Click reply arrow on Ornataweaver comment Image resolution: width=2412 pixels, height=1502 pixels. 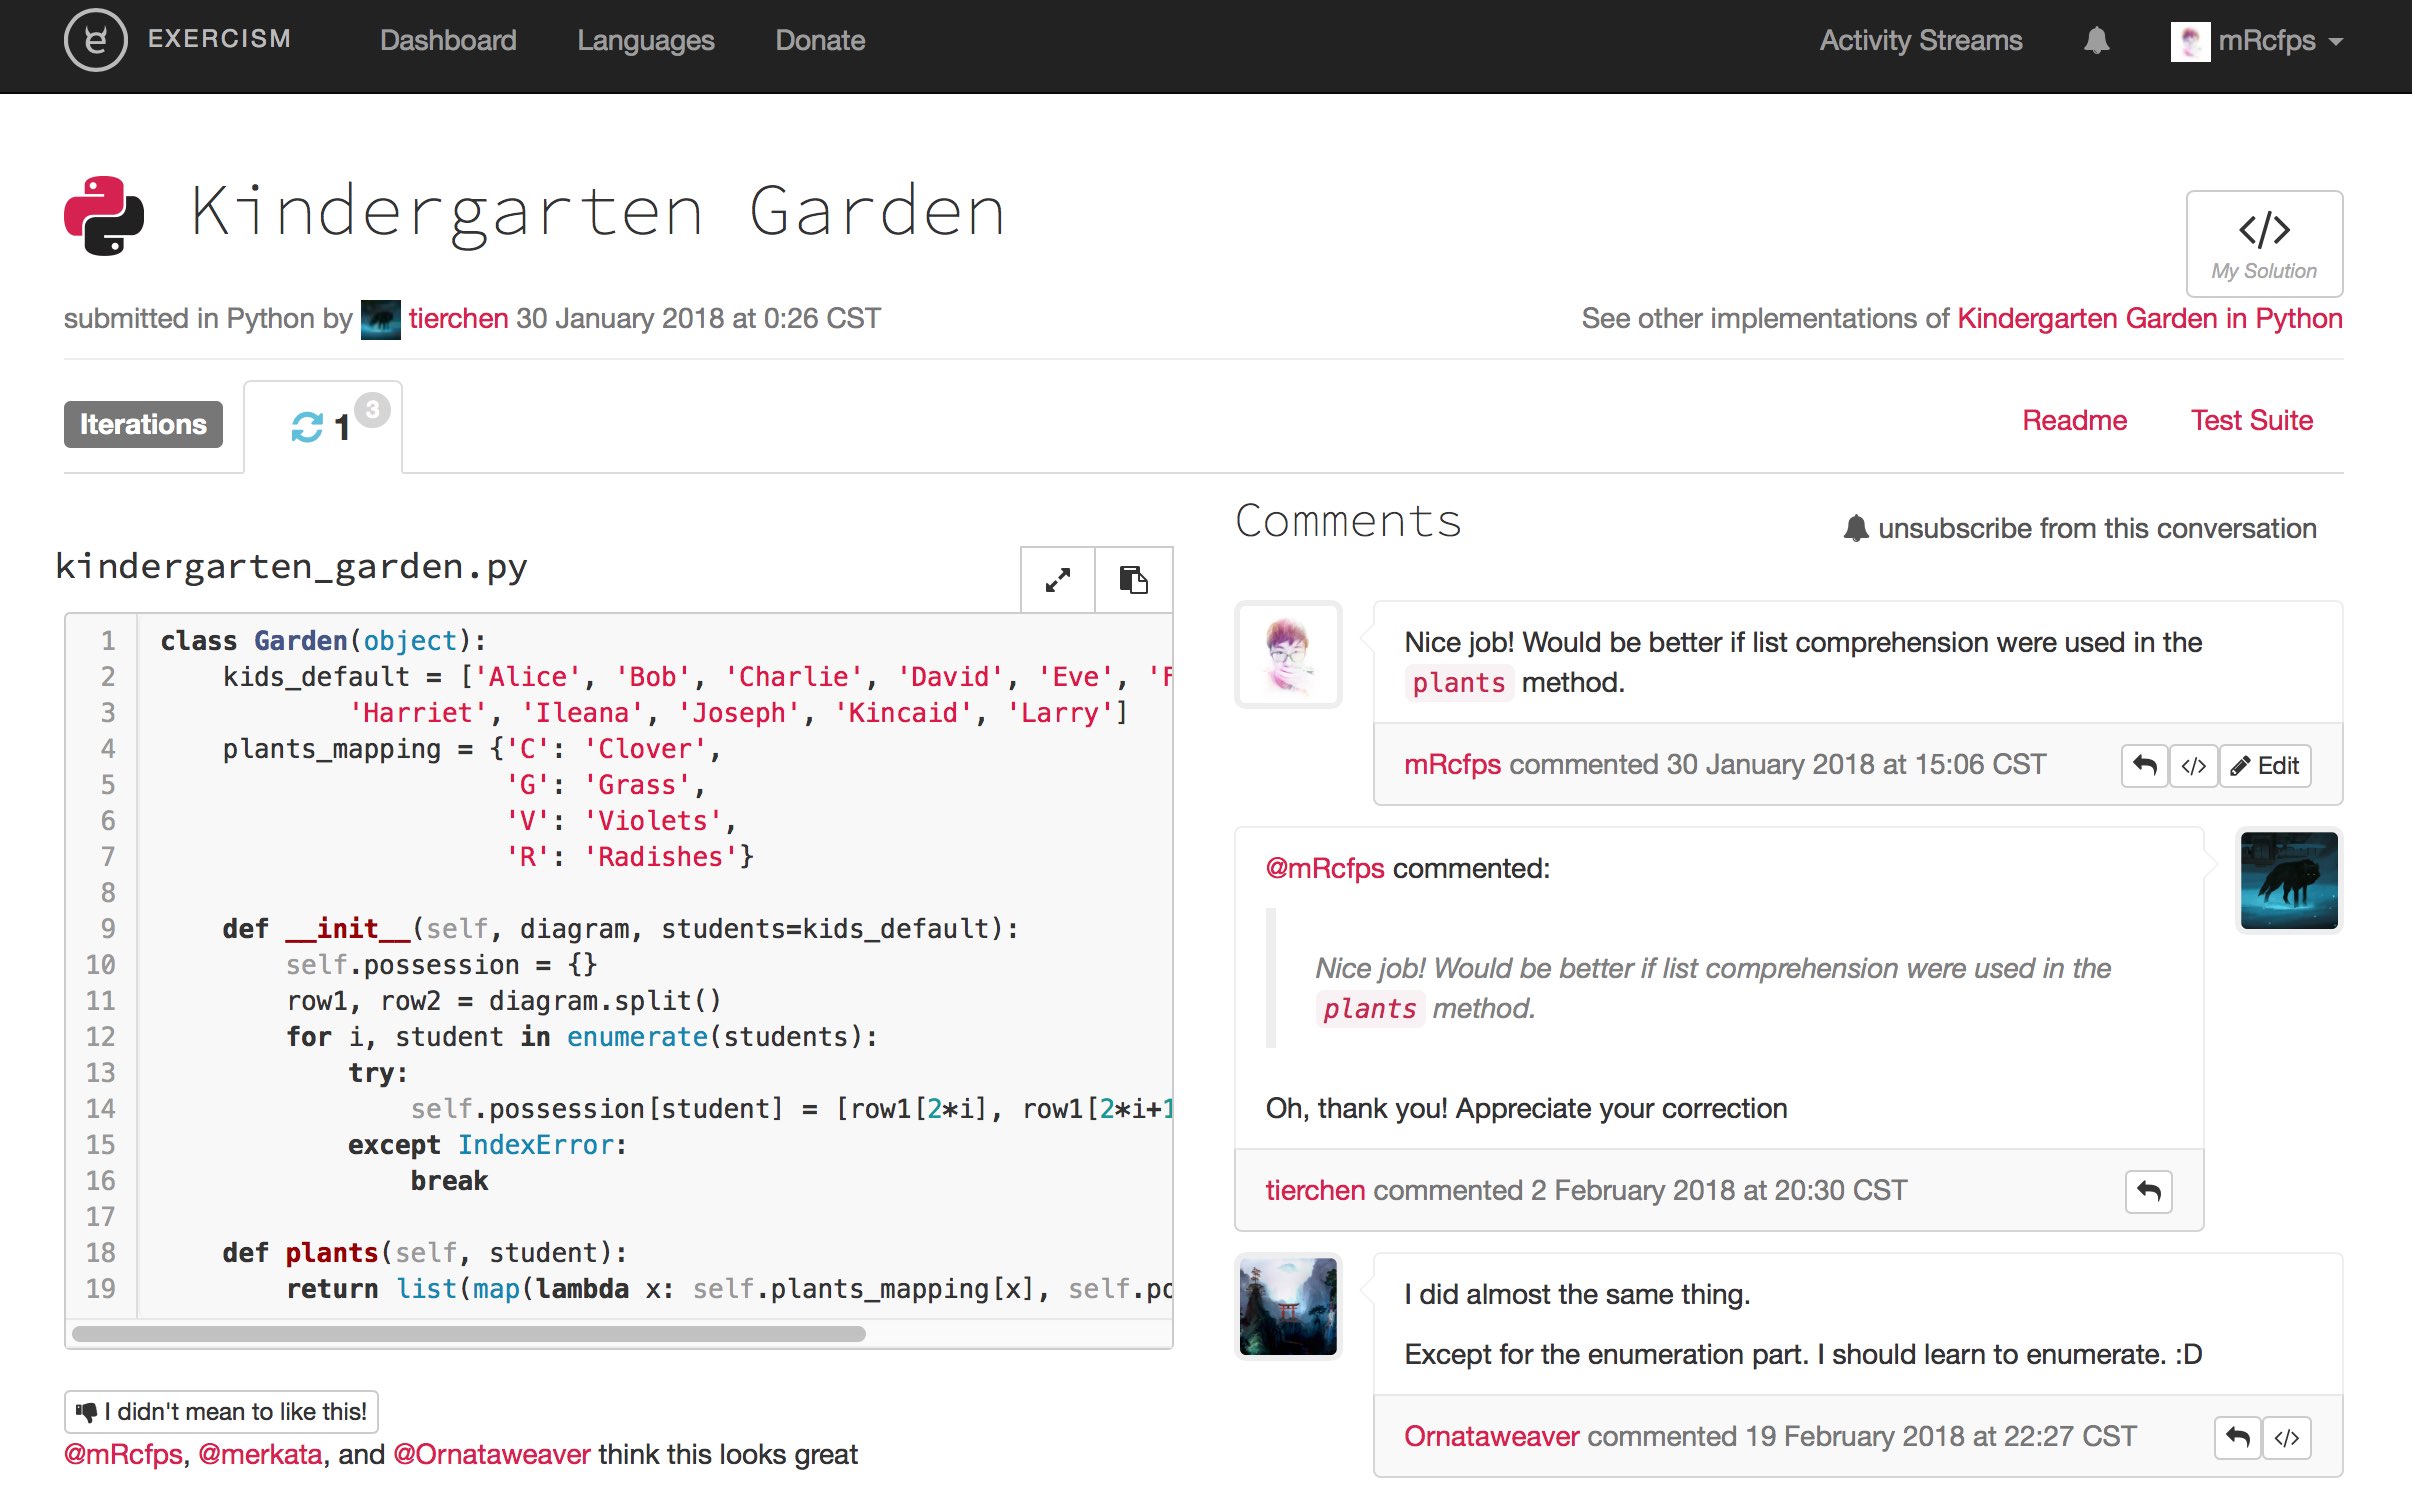pos(2237,1438)
